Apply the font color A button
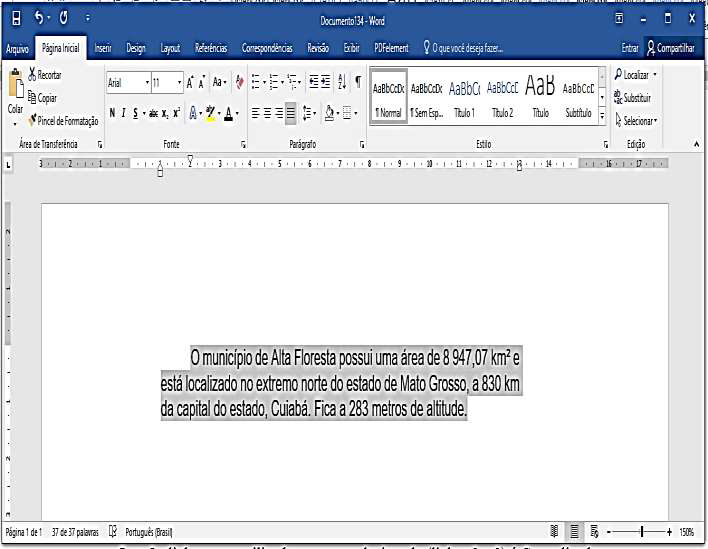 [x=228, y=113]
